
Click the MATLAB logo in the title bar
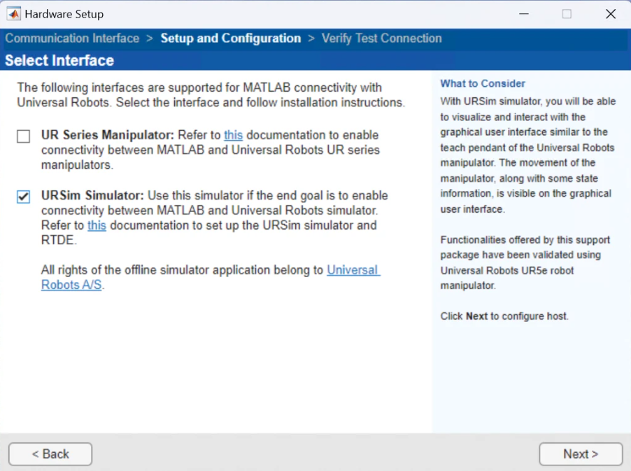(14, 14)
